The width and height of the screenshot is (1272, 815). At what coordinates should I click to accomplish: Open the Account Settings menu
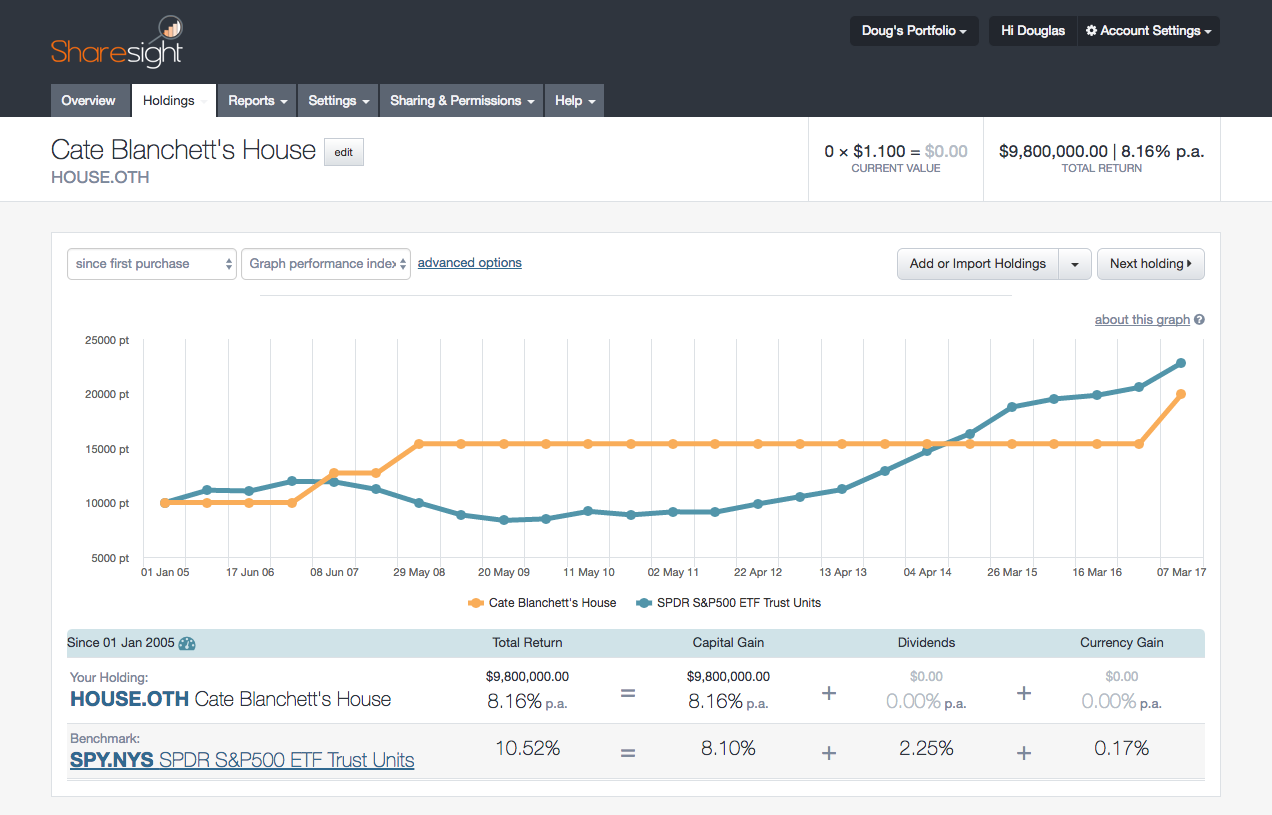(1148, 31)
